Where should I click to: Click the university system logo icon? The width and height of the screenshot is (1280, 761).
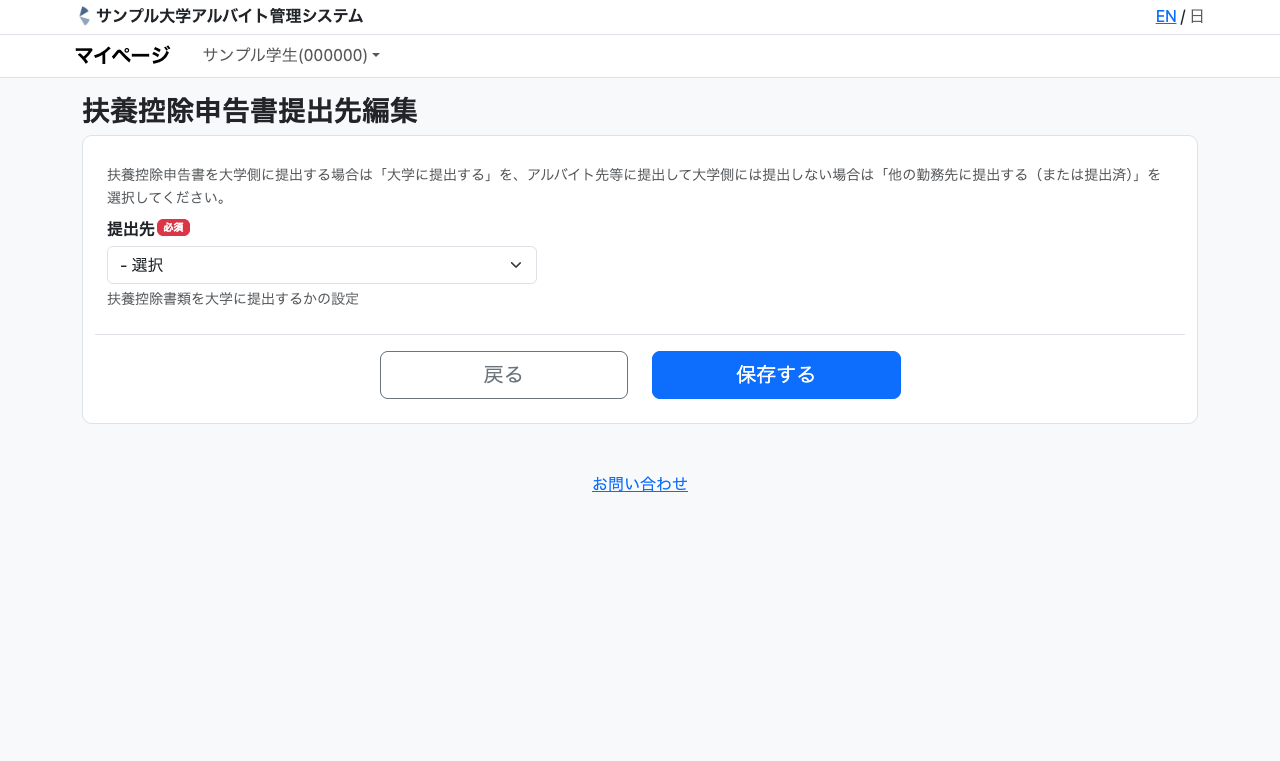coord(84,16)
